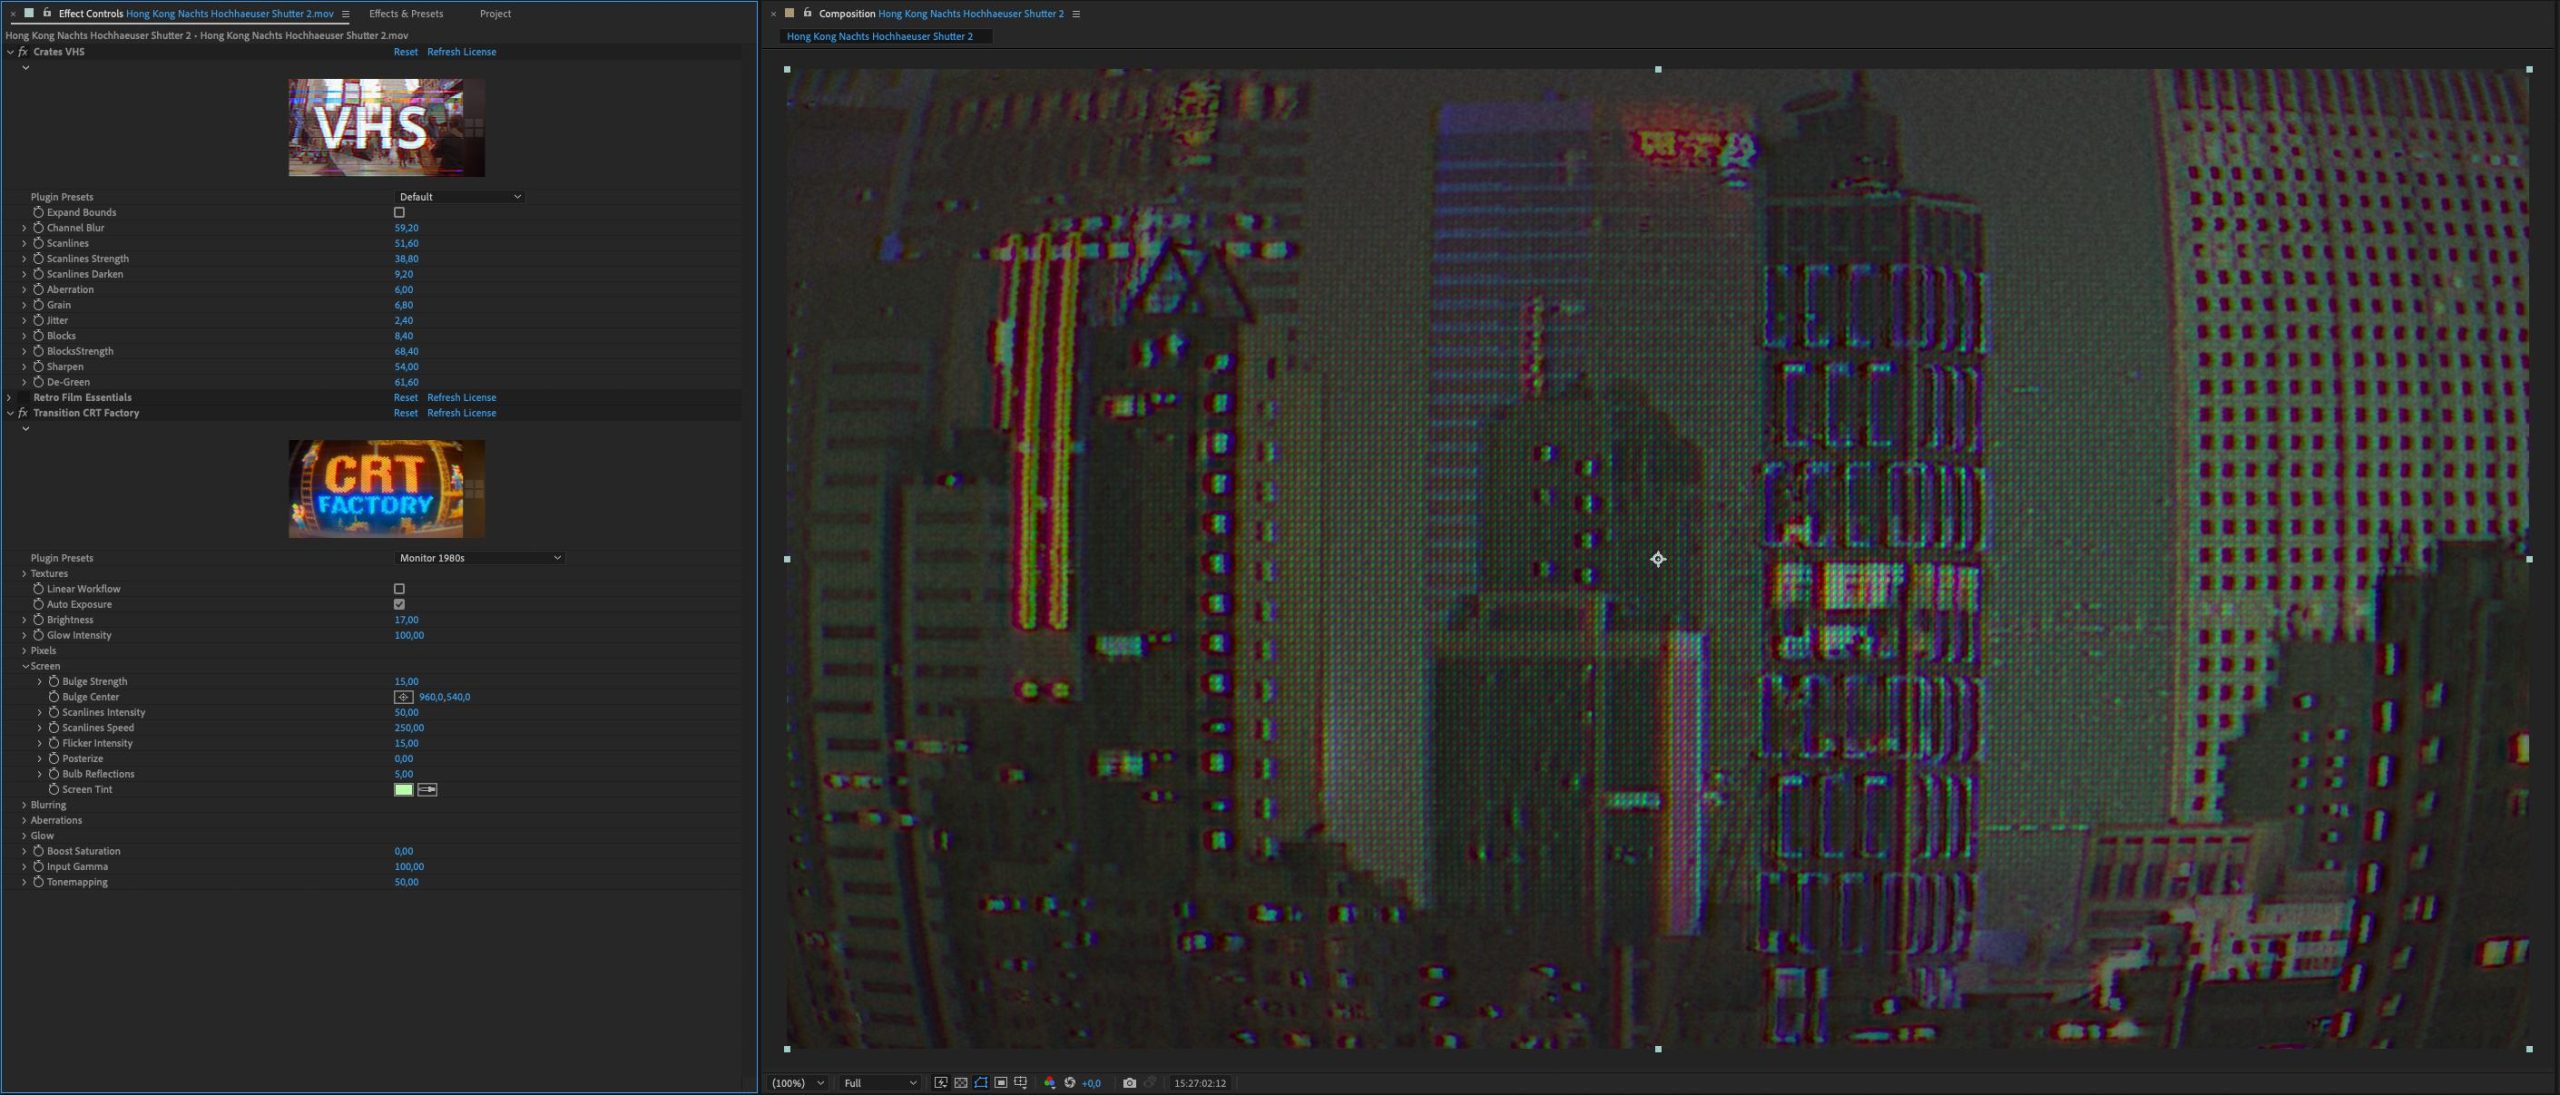Open the Show Channel RGB icon
Screen dimensions: 2560x1095
tap(1049, 1083)
